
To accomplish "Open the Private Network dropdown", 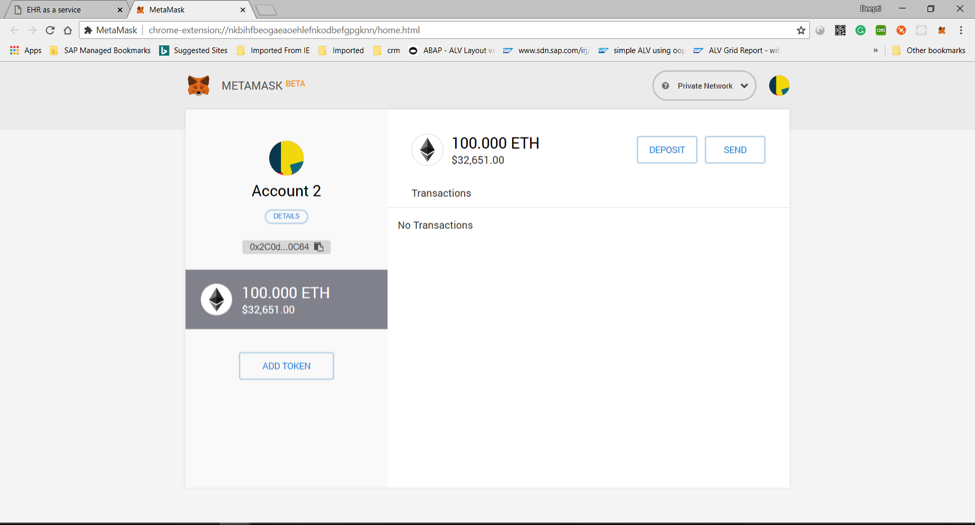I will 704,86.
